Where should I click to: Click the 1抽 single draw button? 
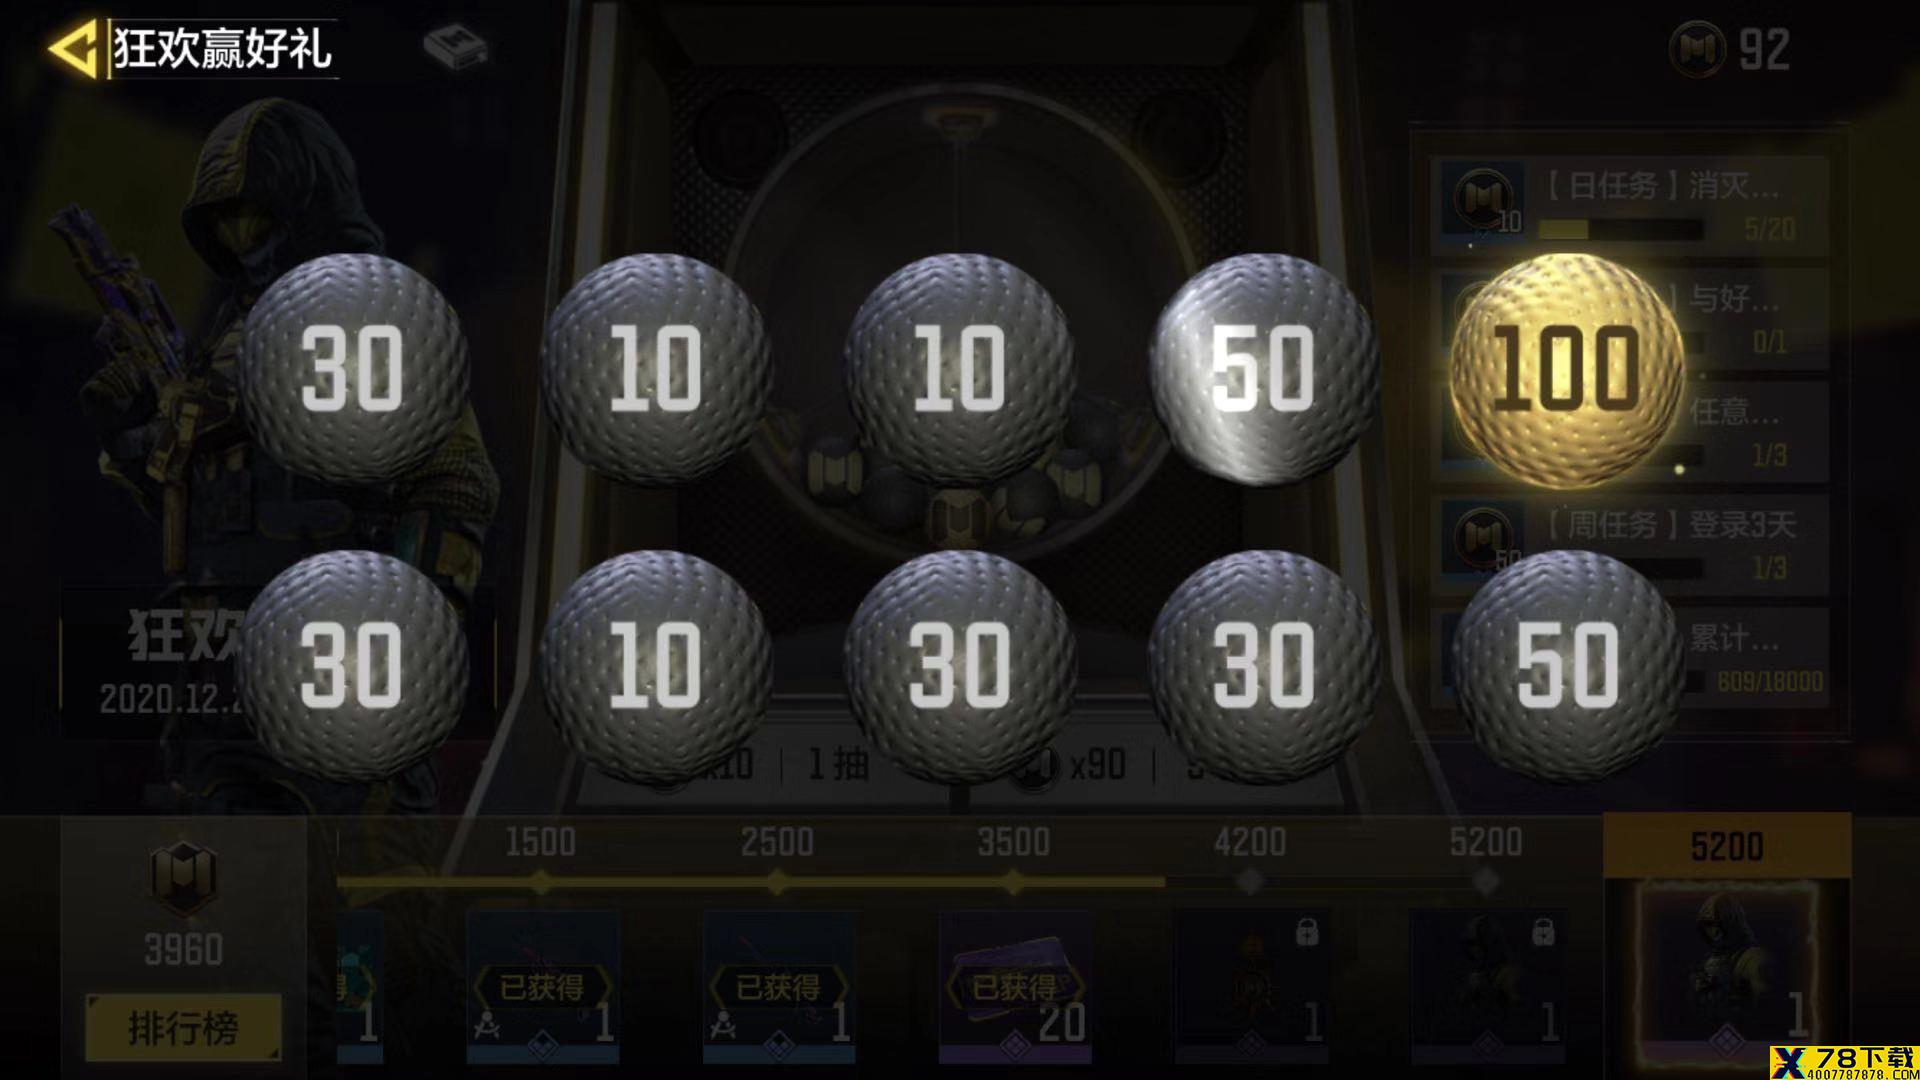click(x=838, y=766)
